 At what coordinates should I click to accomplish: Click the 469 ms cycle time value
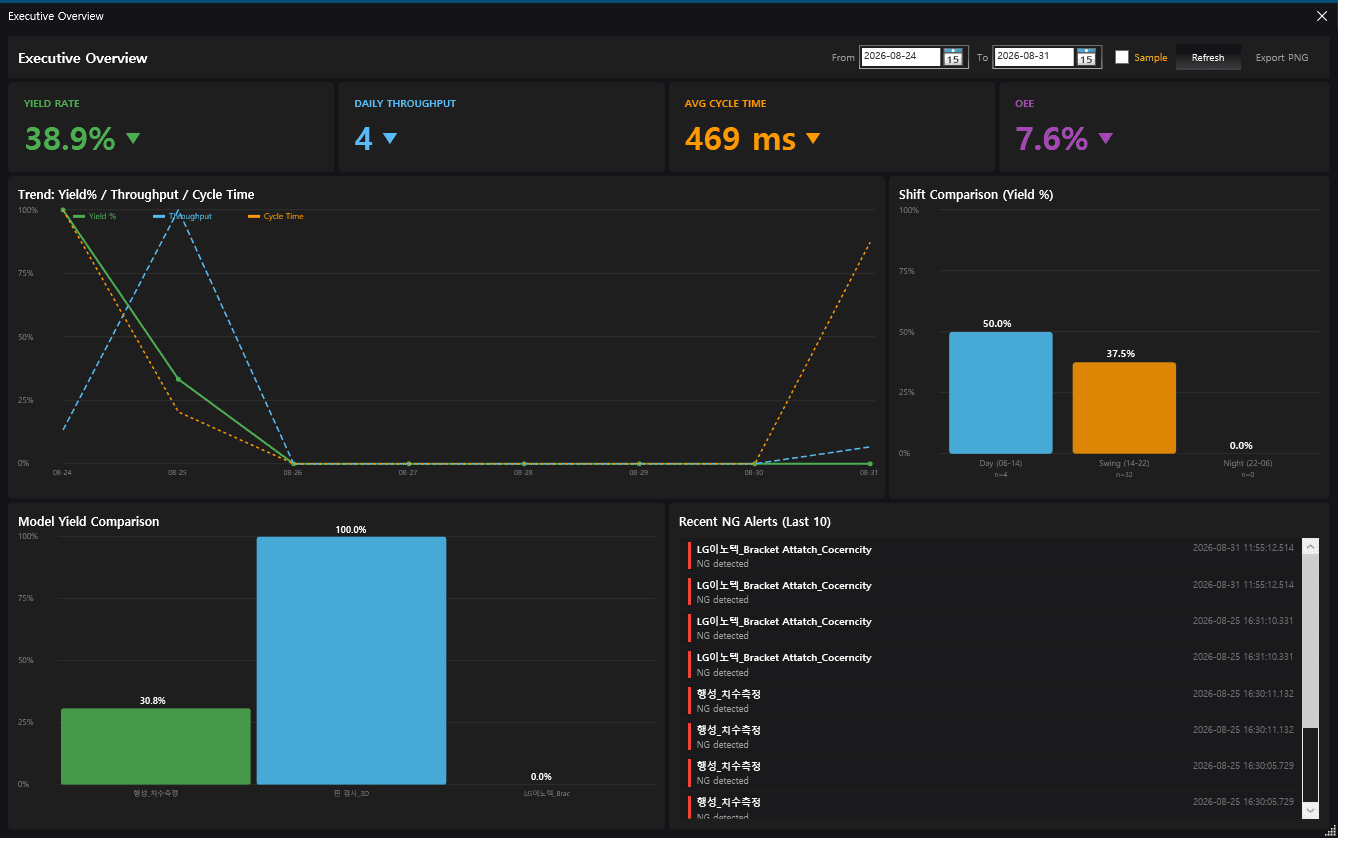740,138
